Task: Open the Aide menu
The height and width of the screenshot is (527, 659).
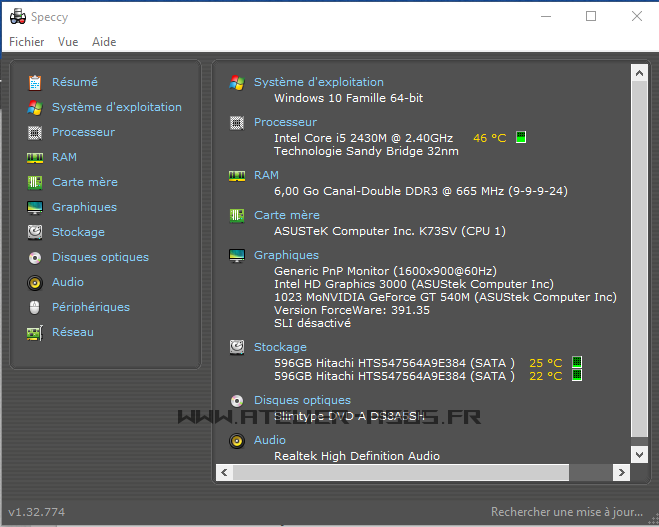Action: point(104,42)
